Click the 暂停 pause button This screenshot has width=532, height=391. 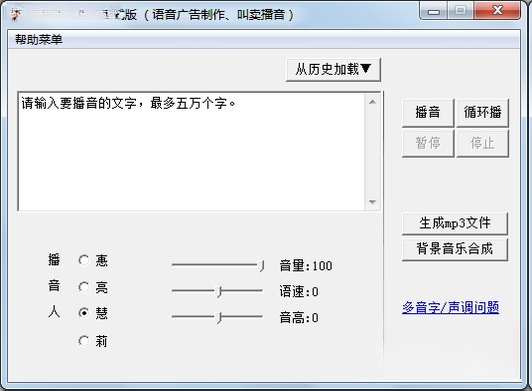(428, 143)
